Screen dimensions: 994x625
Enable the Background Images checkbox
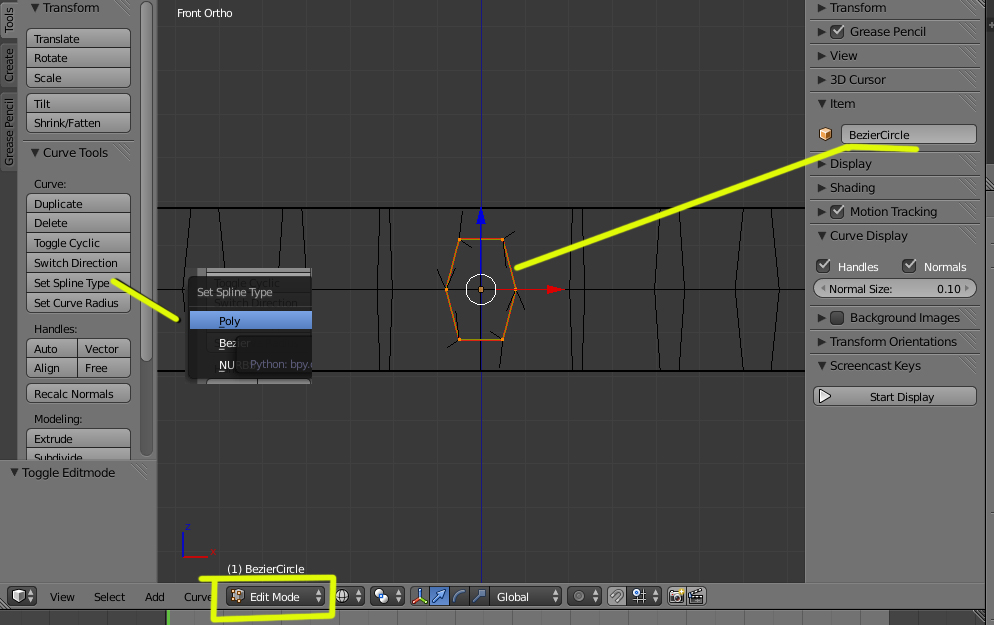[837, 318]
